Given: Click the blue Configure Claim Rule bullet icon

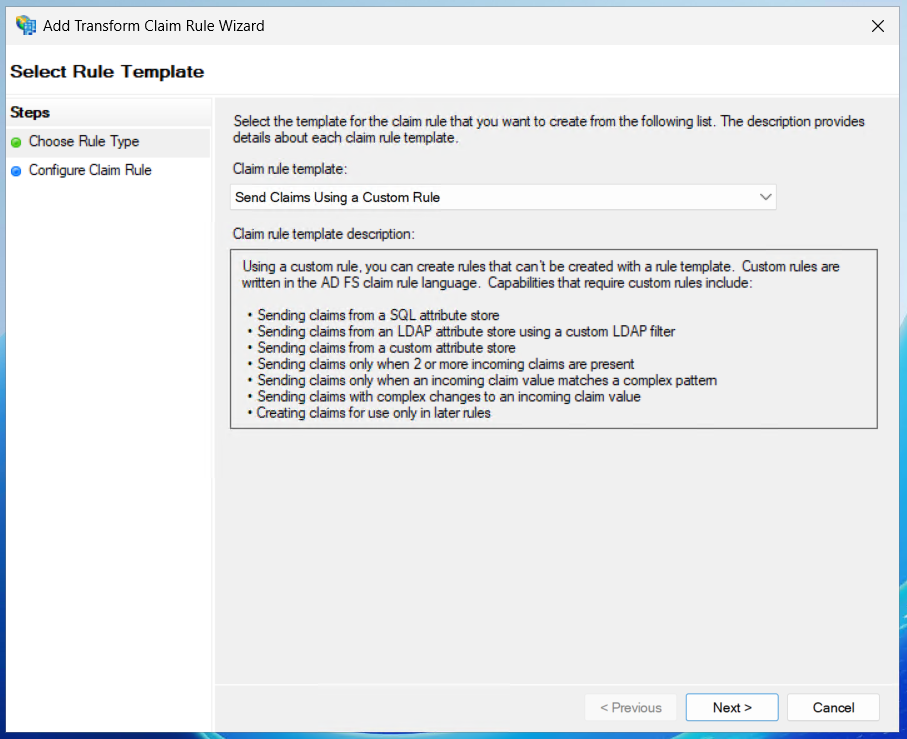Looking at the screenshot, I should (x=16, y=171).
